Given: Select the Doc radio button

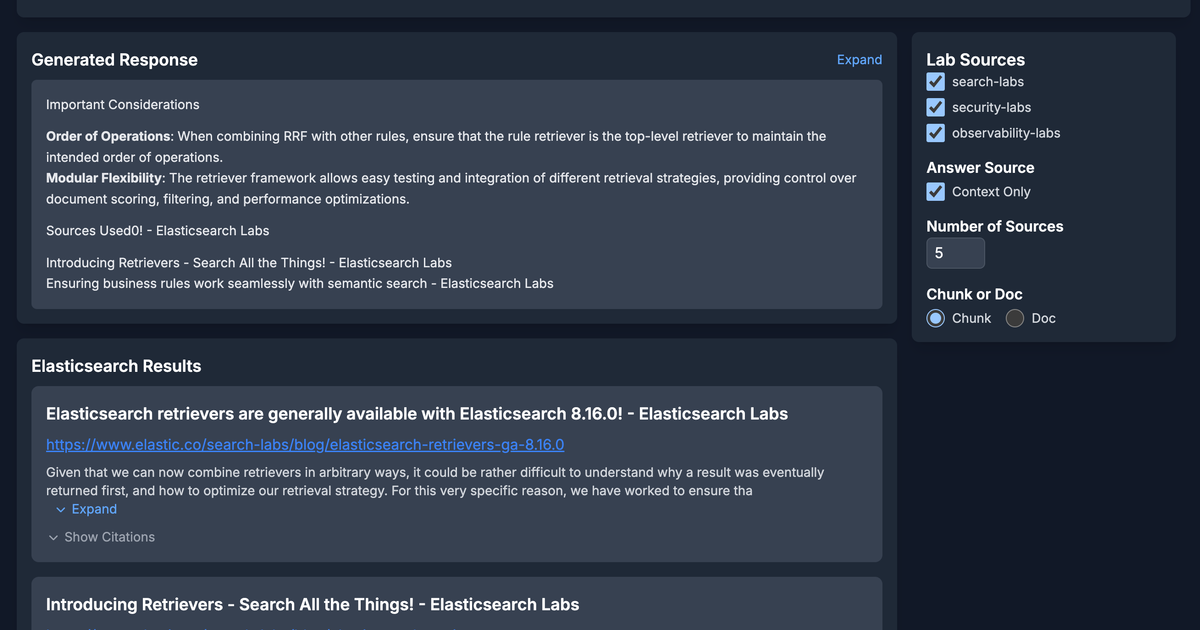Looking at the screenshot, I should (1015, 318).
